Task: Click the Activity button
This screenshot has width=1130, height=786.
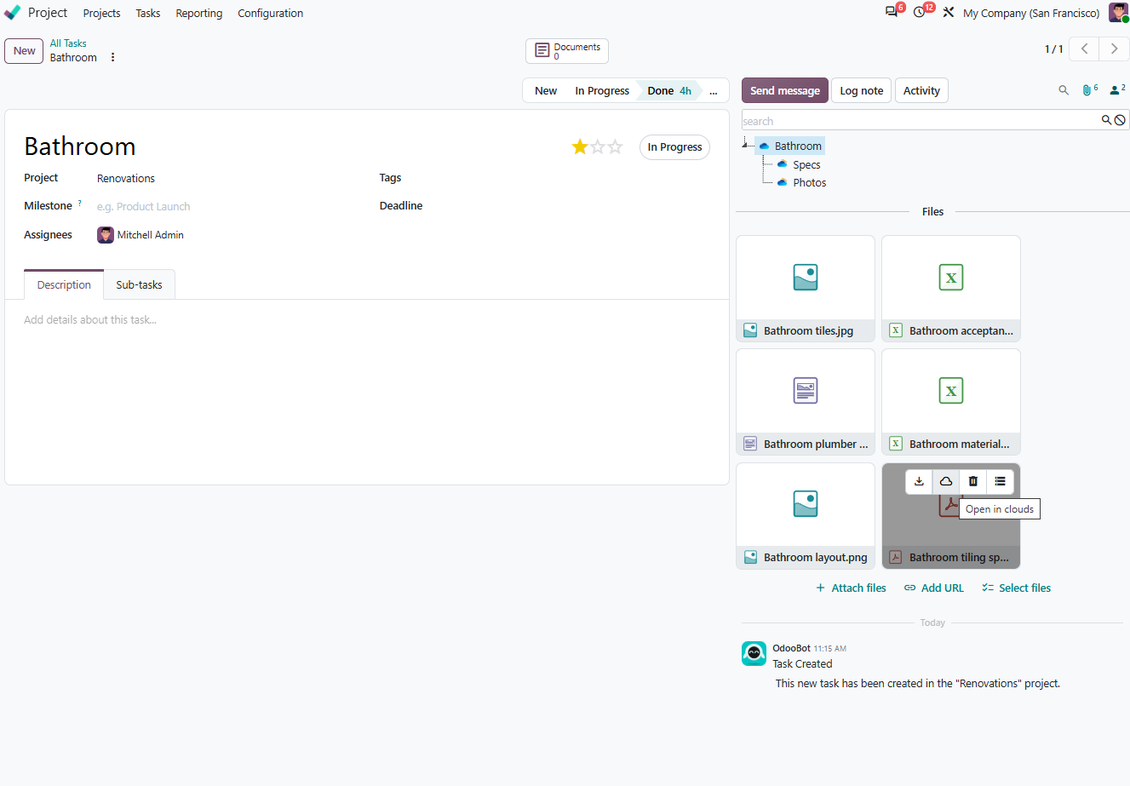Action: tap(921, 91)
